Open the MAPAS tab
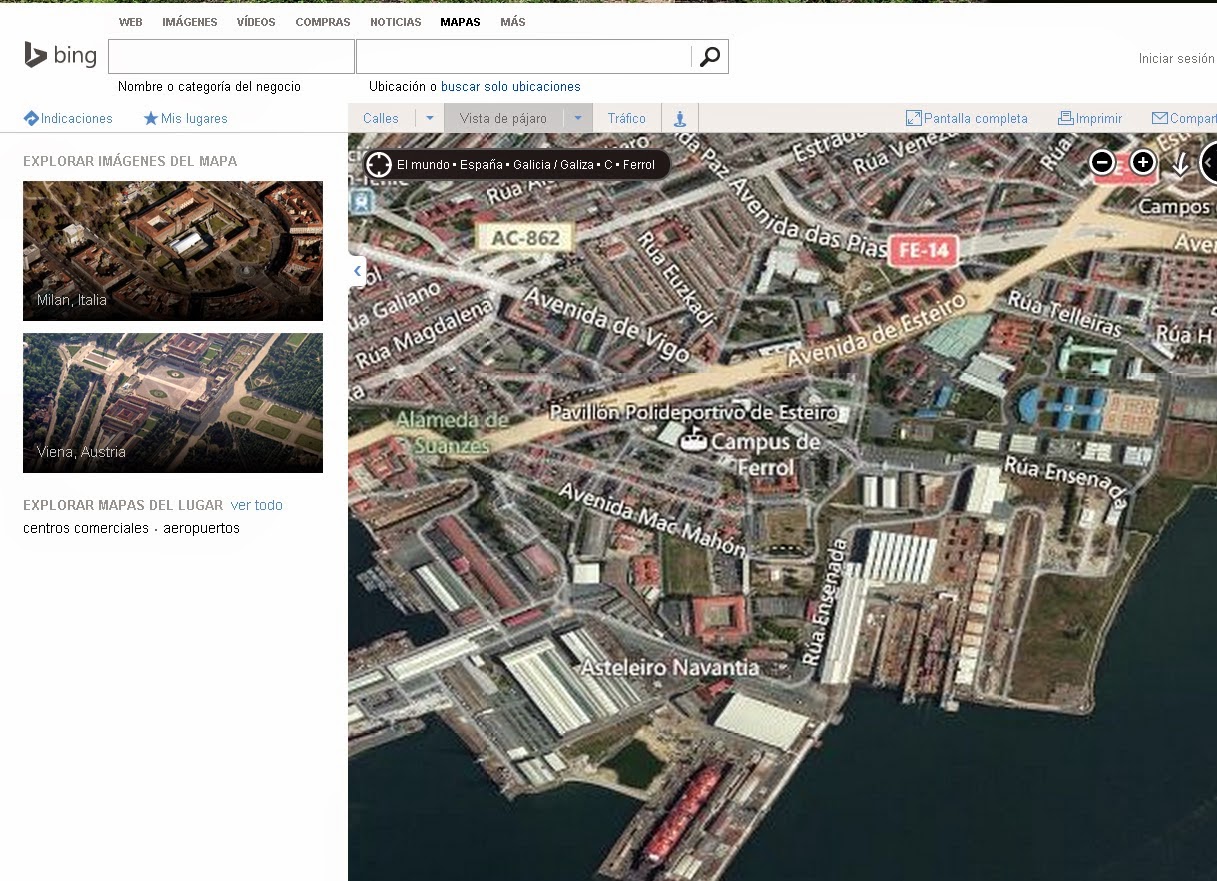The image size is (1217, 881). point(460,22)
